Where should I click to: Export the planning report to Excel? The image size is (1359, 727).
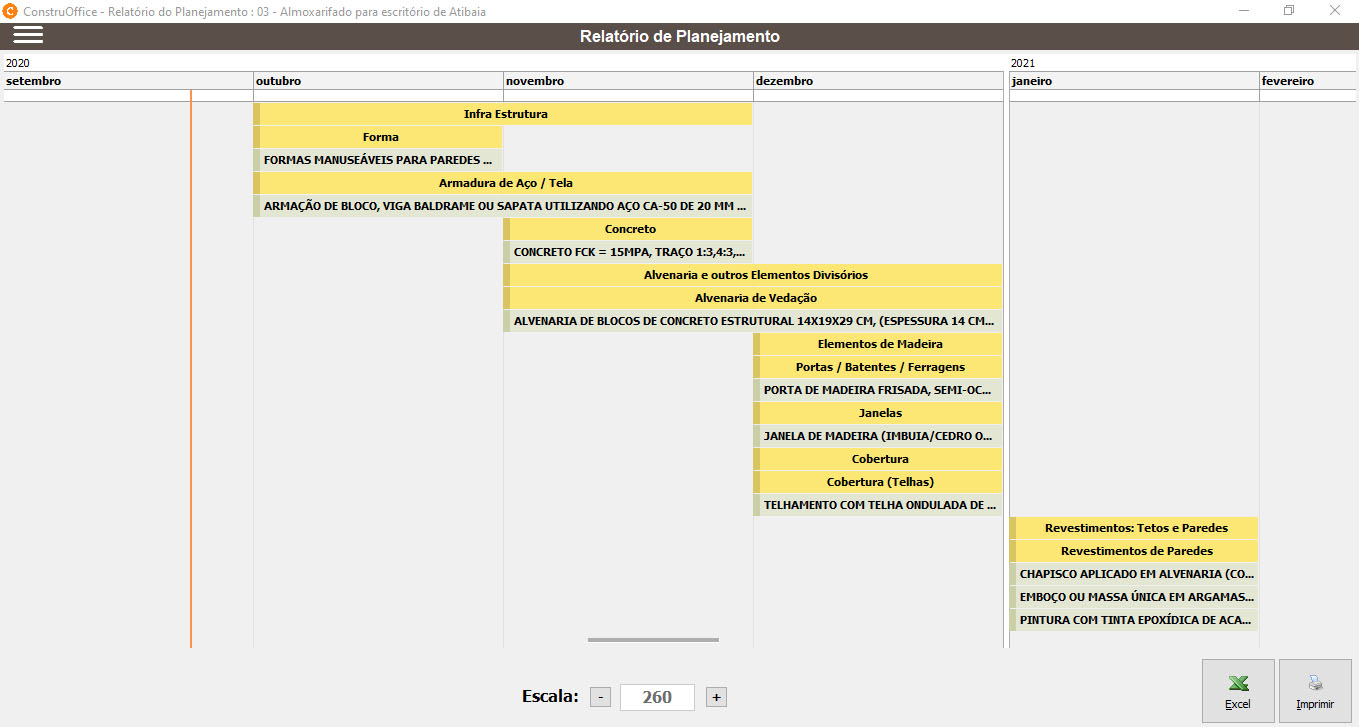[x=1238, y=691]
